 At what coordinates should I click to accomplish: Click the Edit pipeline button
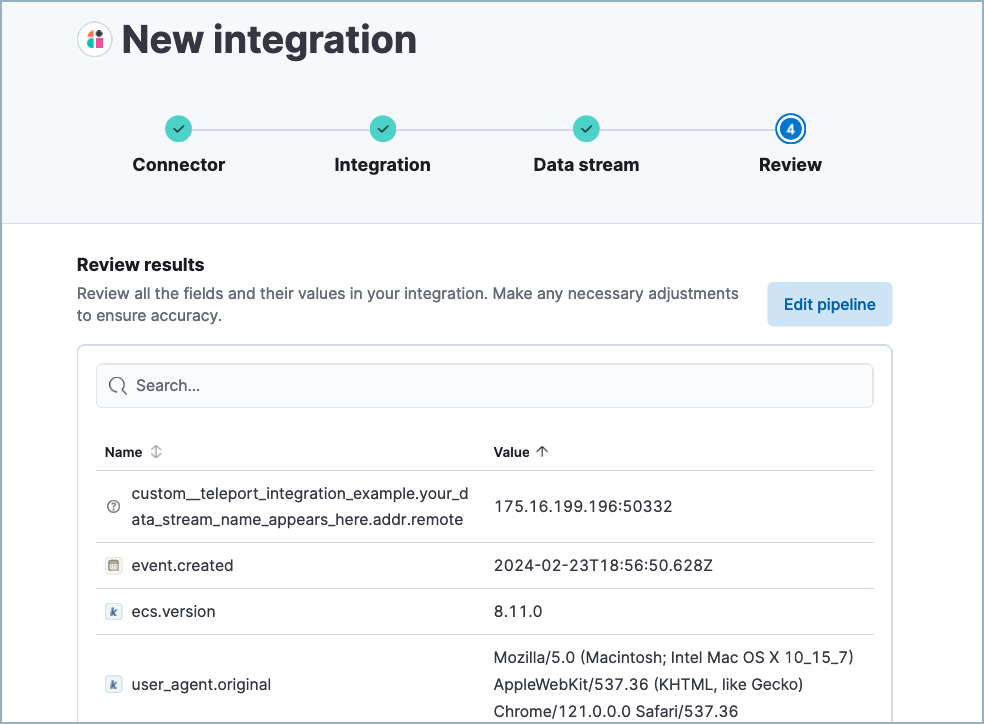[829, 304]
